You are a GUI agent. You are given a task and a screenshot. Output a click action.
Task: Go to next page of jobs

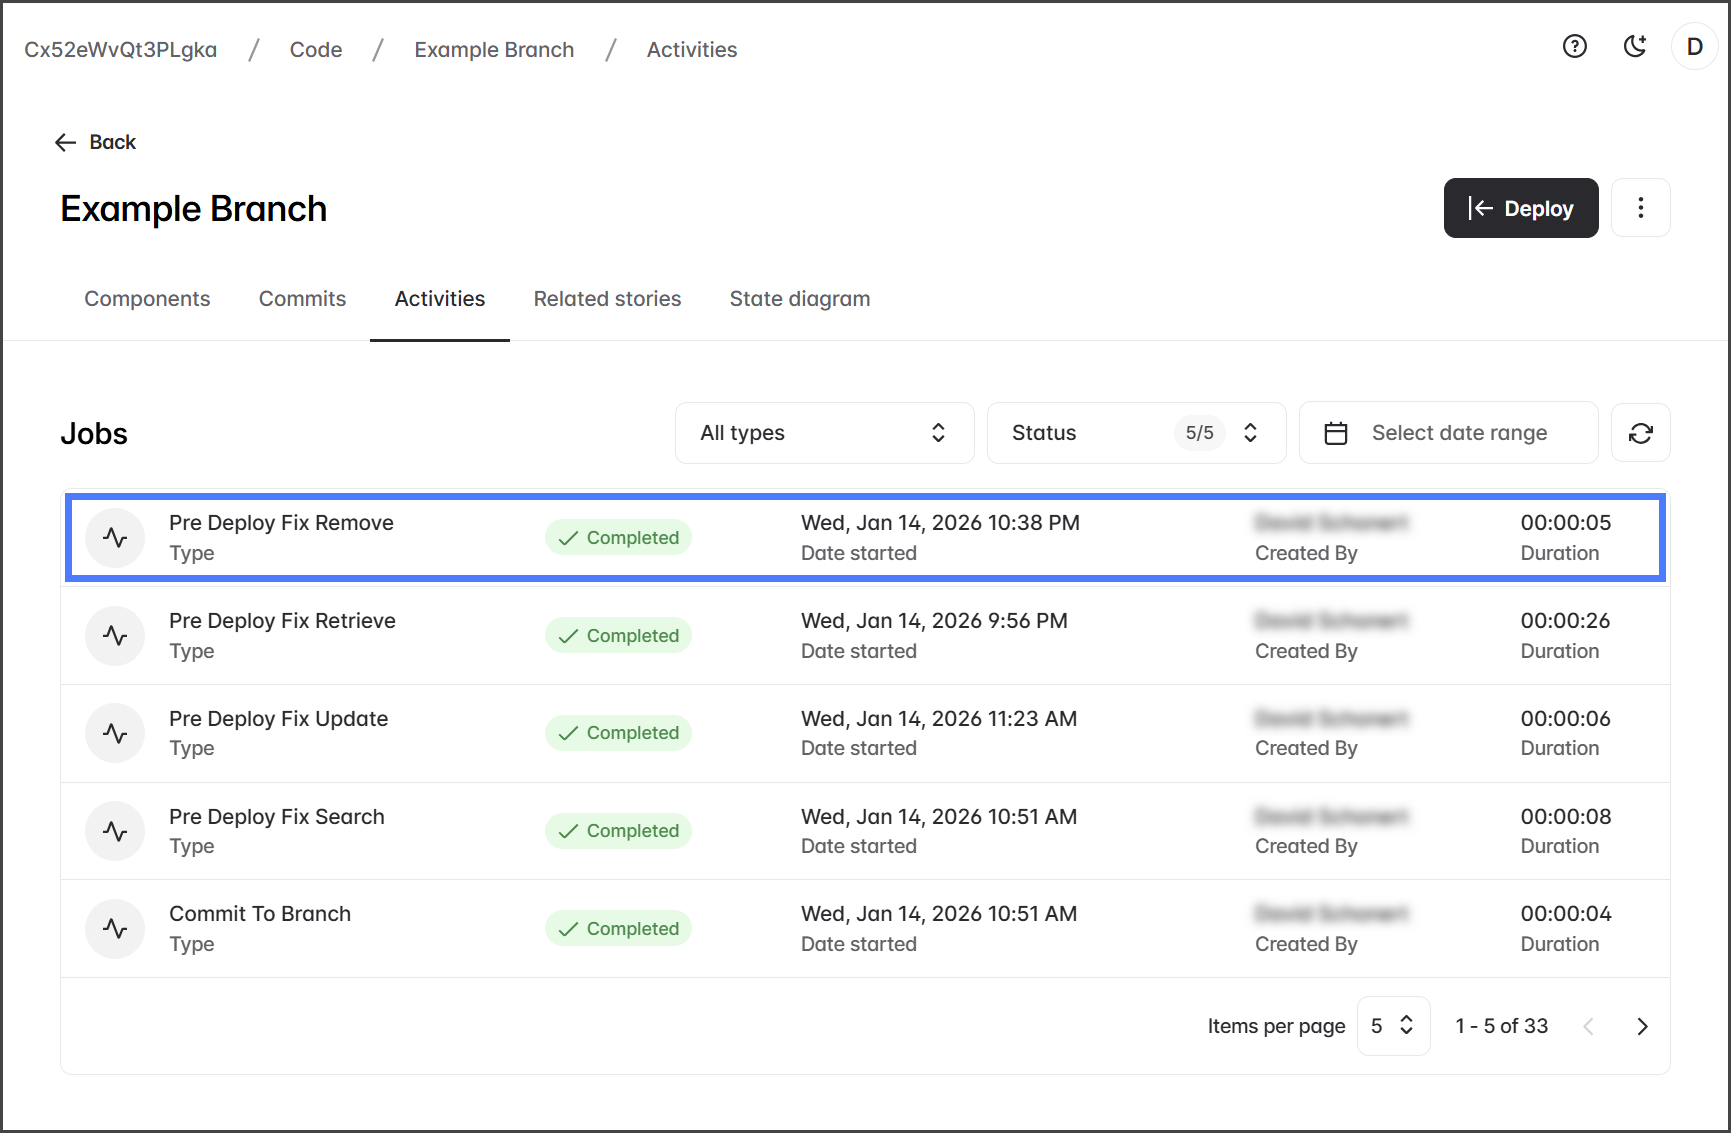click(1641, 1026)
